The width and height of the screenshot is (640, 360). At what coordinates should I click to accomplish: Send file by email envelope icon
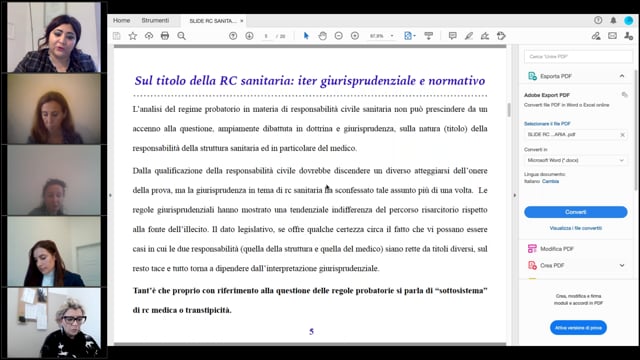coord(612,36)
